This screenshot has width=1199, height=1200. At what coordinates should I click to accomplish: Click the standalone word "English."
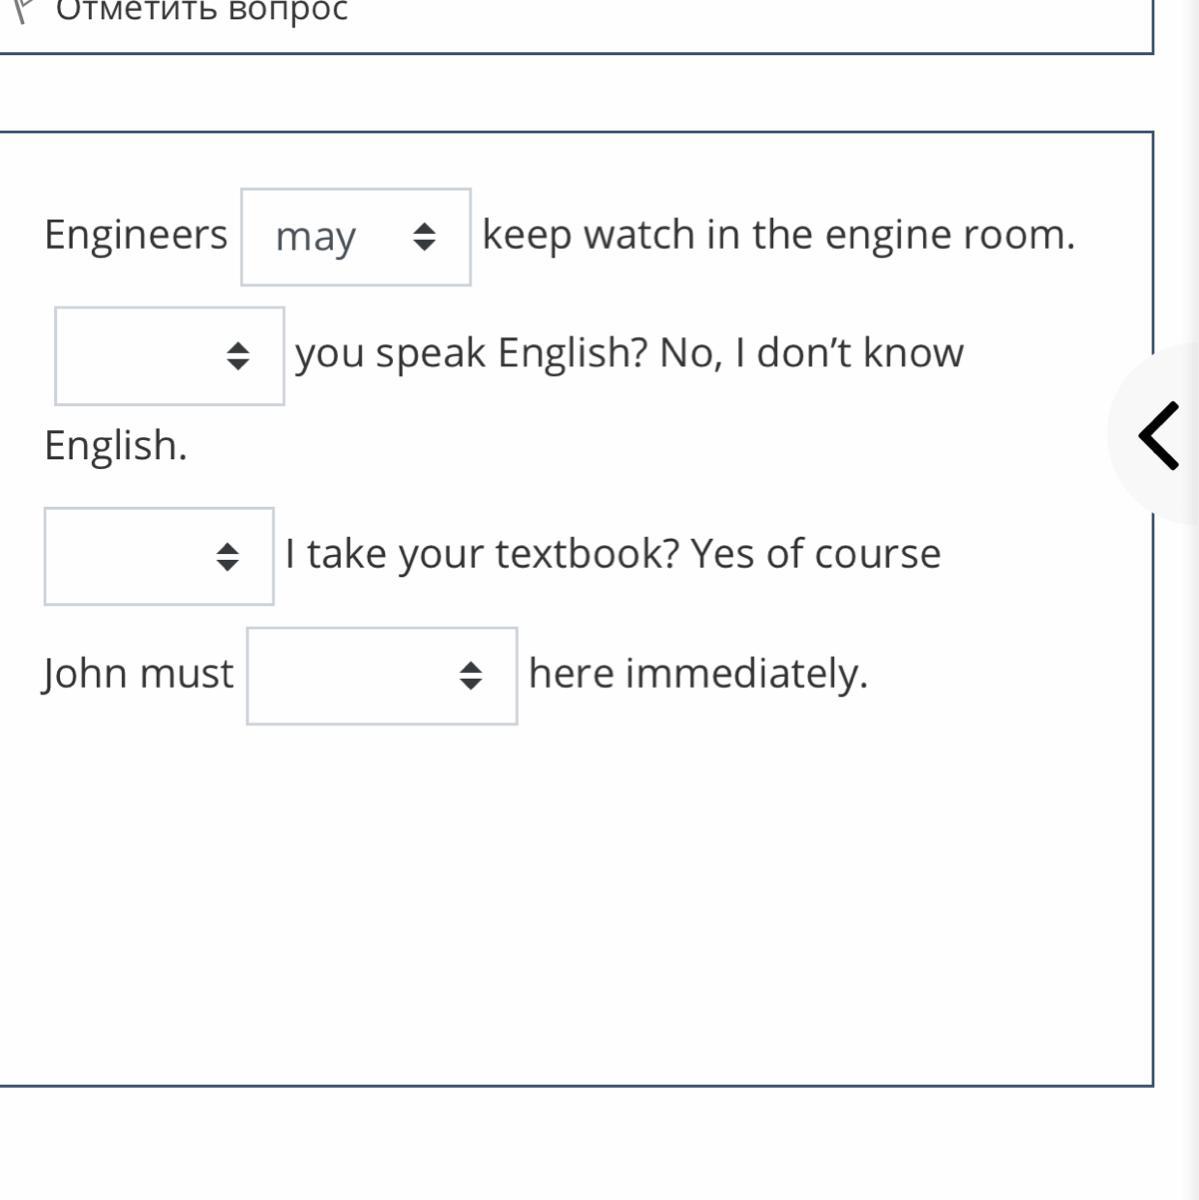[116, 446]
